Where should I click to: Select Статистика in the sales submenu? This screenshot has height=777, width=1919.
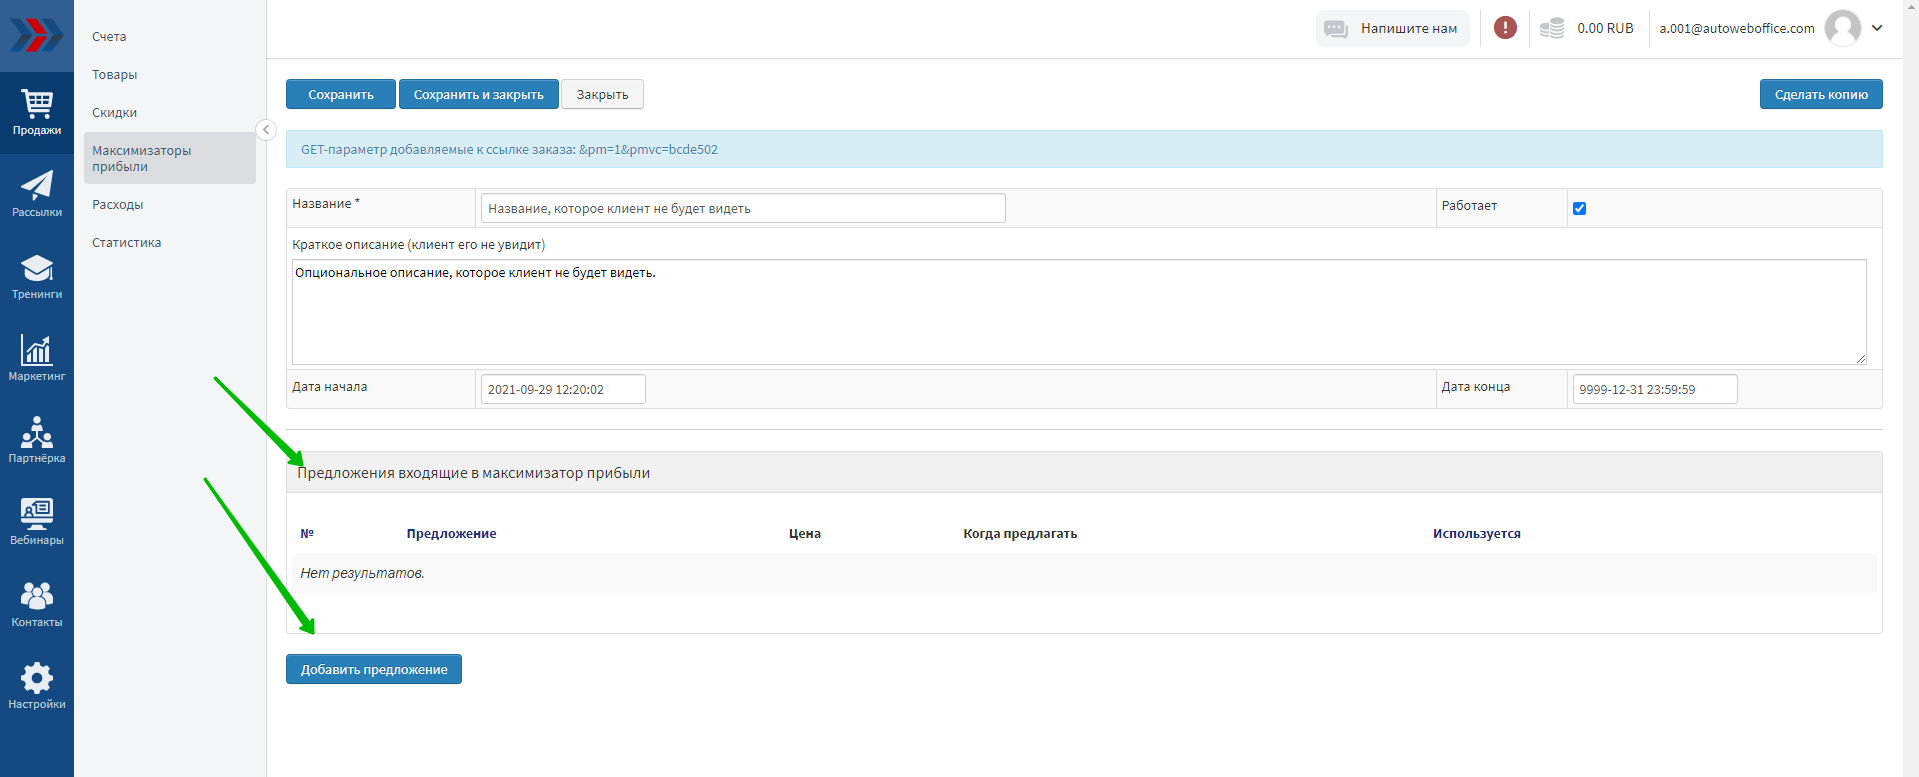pos(126,243)
